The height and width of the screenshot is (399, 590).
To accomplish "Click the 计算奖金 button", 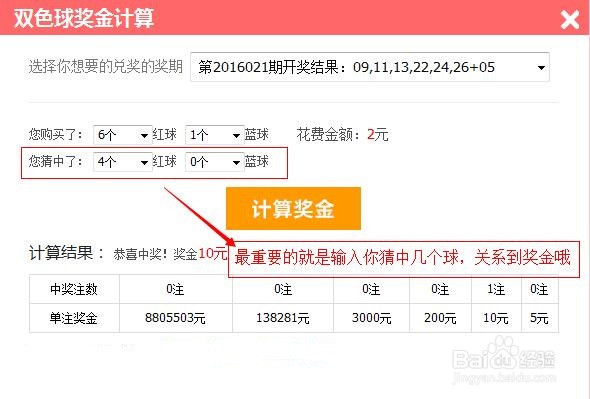I will (x=293, y=208).
